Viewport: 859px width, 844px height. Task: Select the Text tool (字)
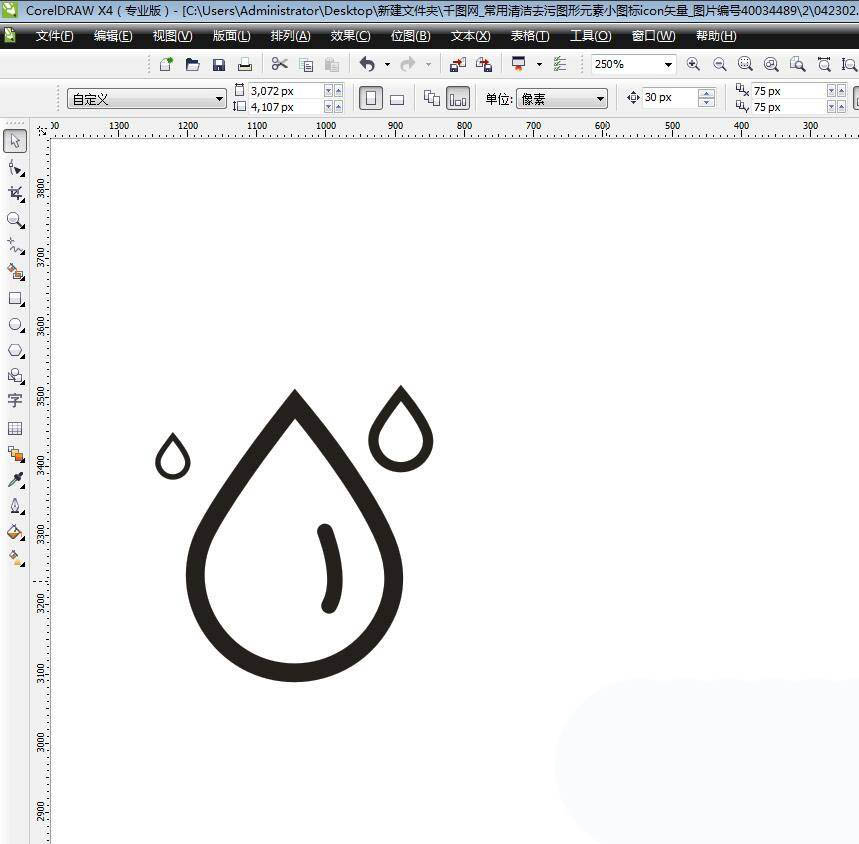15,400
